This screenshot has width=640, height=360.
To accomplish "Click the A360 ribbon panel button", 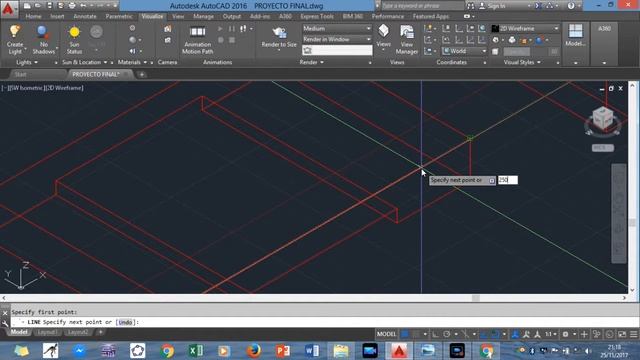I will [604, 29].
